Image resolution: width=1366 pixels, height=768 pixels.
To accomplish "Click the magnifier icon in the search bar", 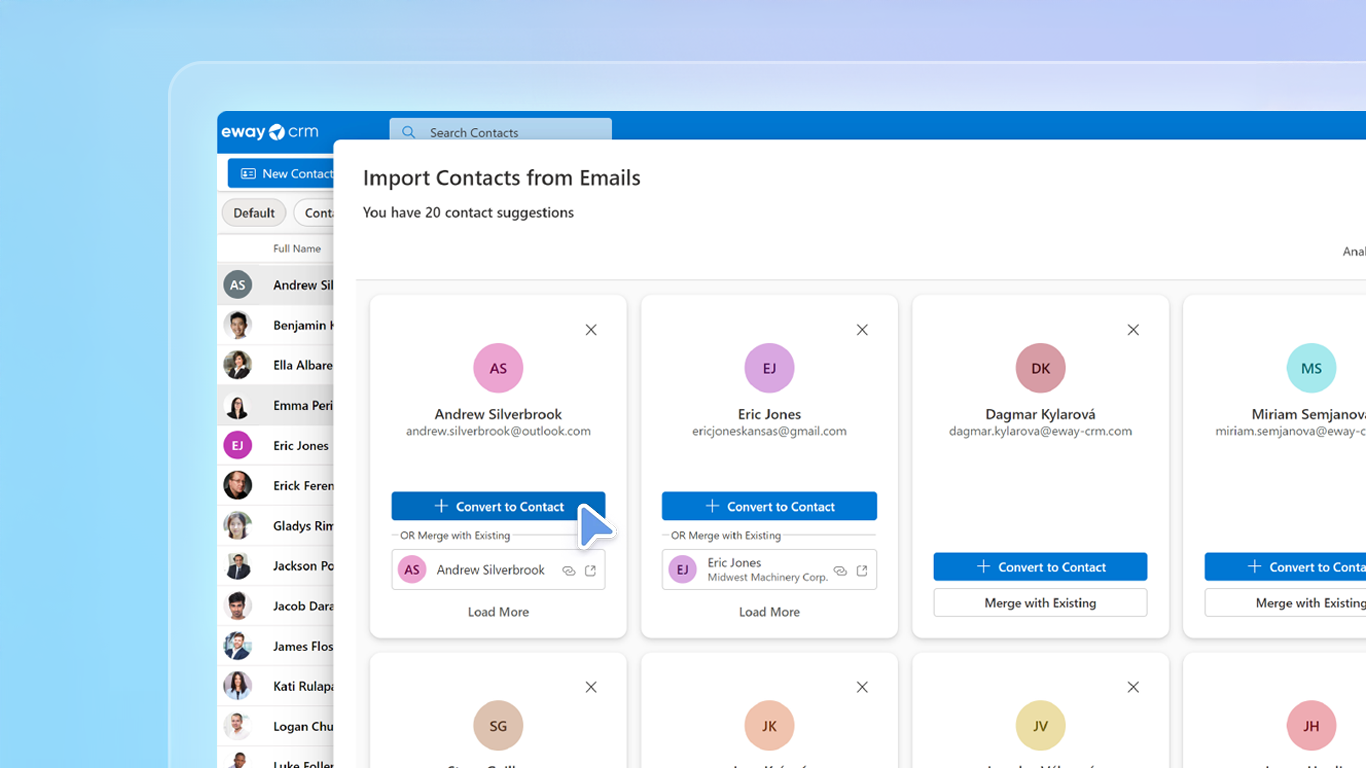I will 407,132.
